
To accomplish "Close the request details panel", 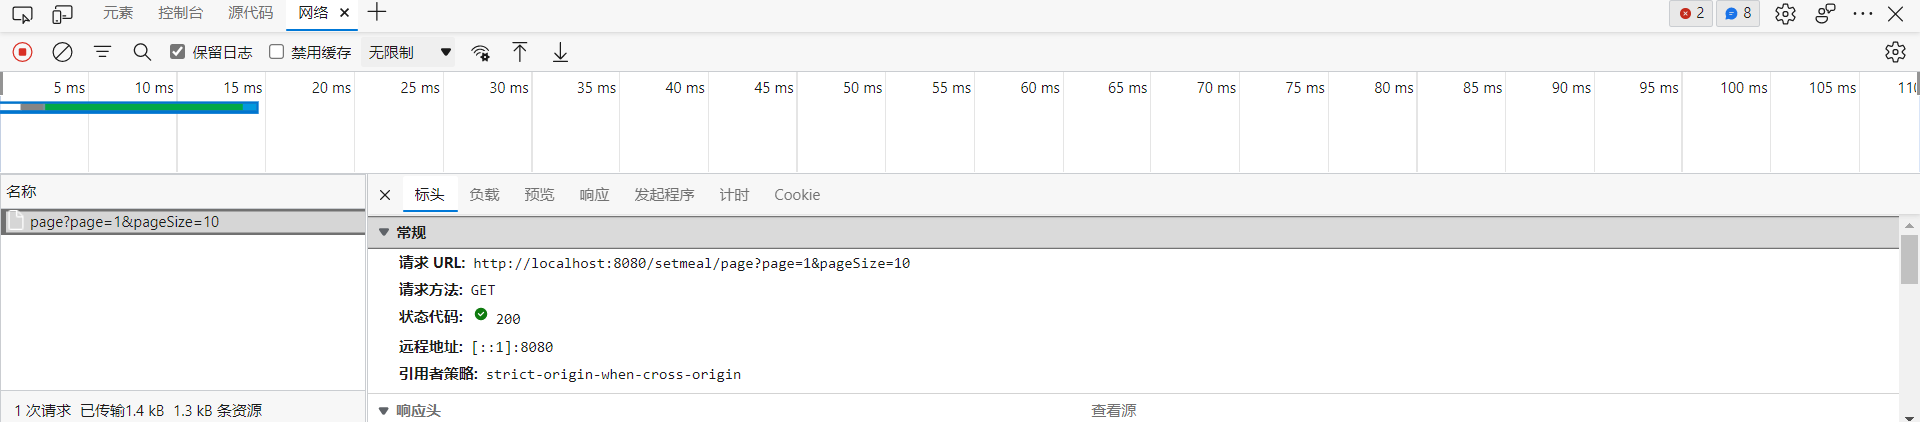I will pyautogui.click(x=385, y=195).
